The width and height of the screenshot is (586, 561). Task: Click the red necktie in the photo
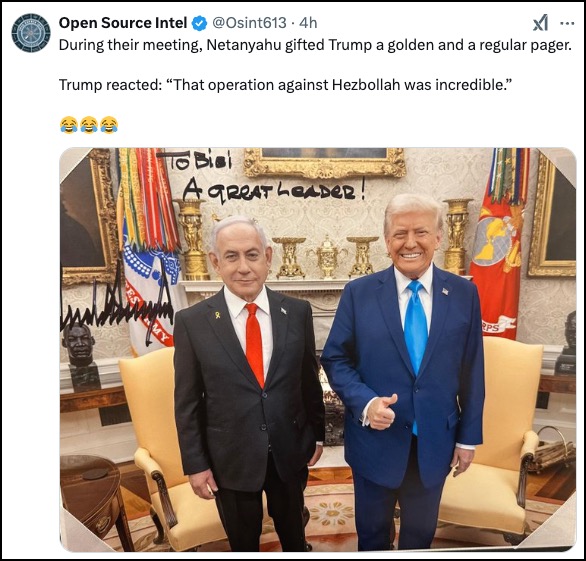point(255,345)
